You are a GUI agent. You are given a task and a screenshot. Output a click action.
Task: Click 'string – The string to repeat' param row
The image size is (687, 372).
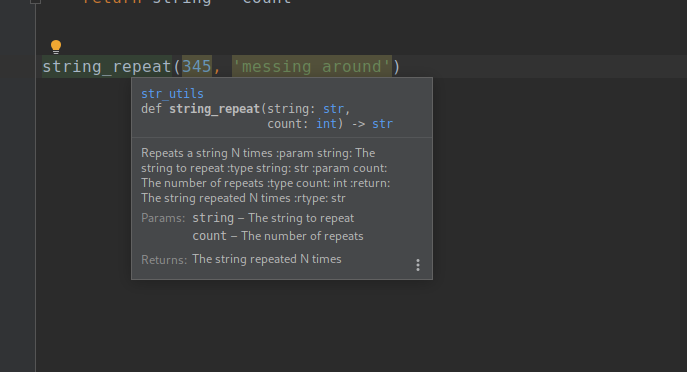click(273, 218)
